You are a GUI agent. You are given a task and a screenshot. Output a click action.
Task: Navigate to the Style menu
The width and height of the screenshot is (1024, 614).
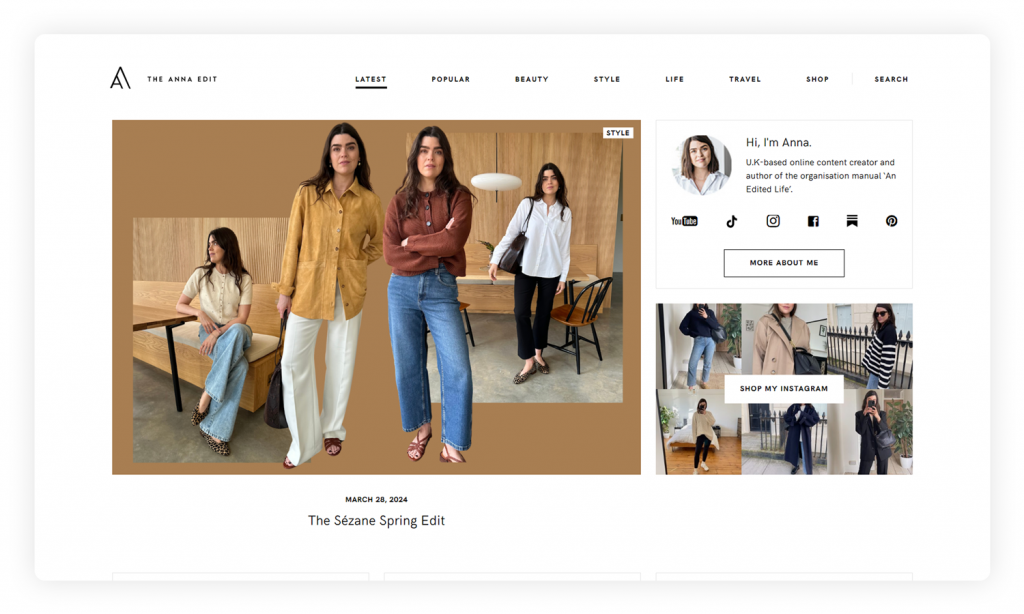point(607,79)
